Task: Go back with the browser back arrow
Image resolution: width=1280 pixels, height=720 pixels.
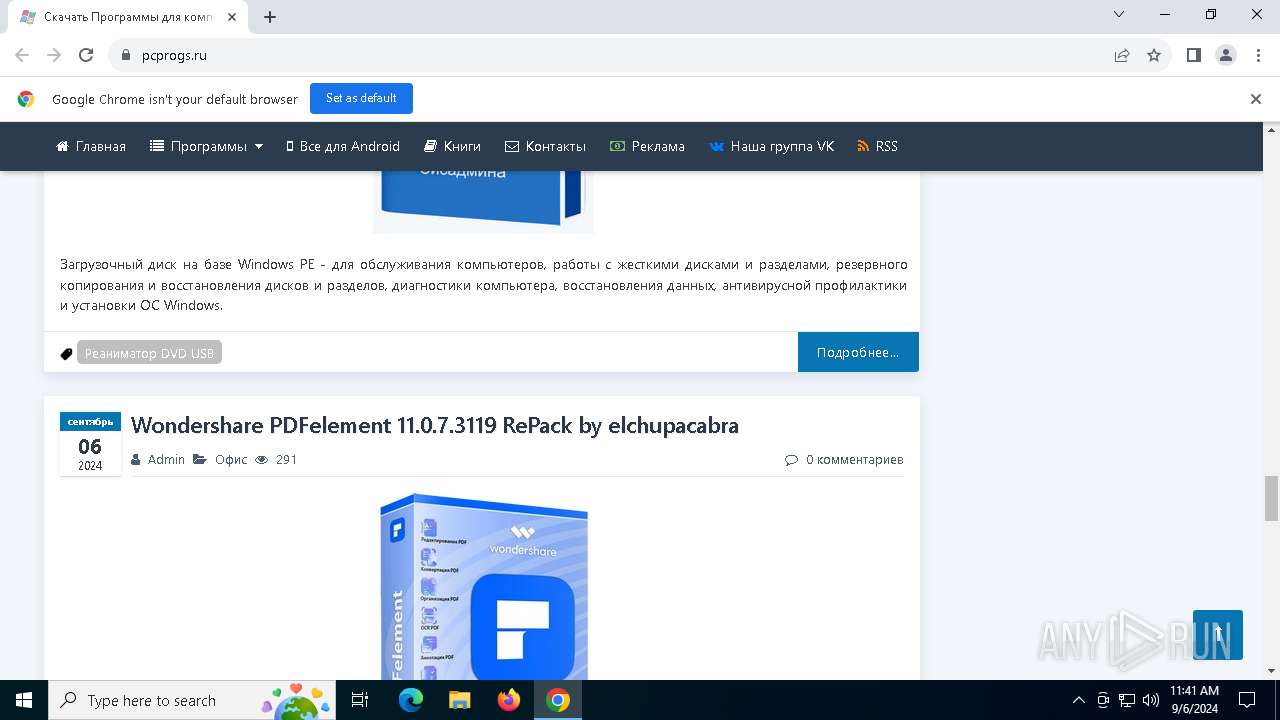Action: click(x=22, y=55)
